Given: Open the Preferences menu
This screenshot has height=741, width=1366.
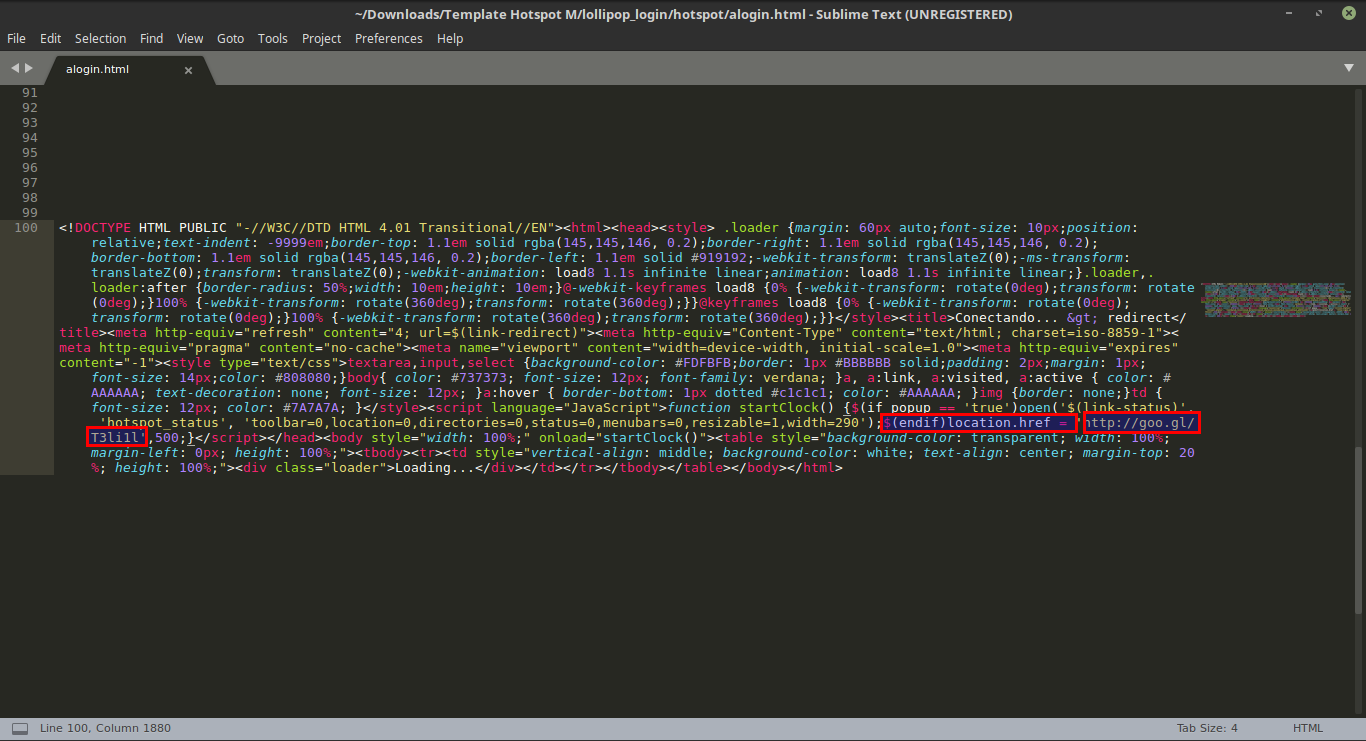Looking at the screenshot, I should 388,38.
